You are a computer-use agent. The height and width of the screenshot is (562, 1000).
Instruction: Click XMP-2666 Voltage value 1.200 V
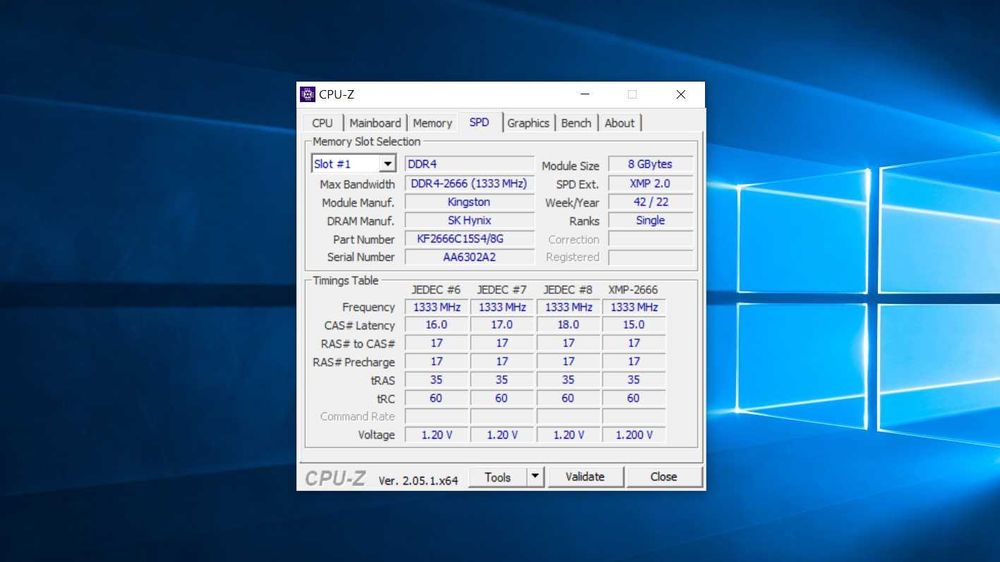click(x=633, y=435)
